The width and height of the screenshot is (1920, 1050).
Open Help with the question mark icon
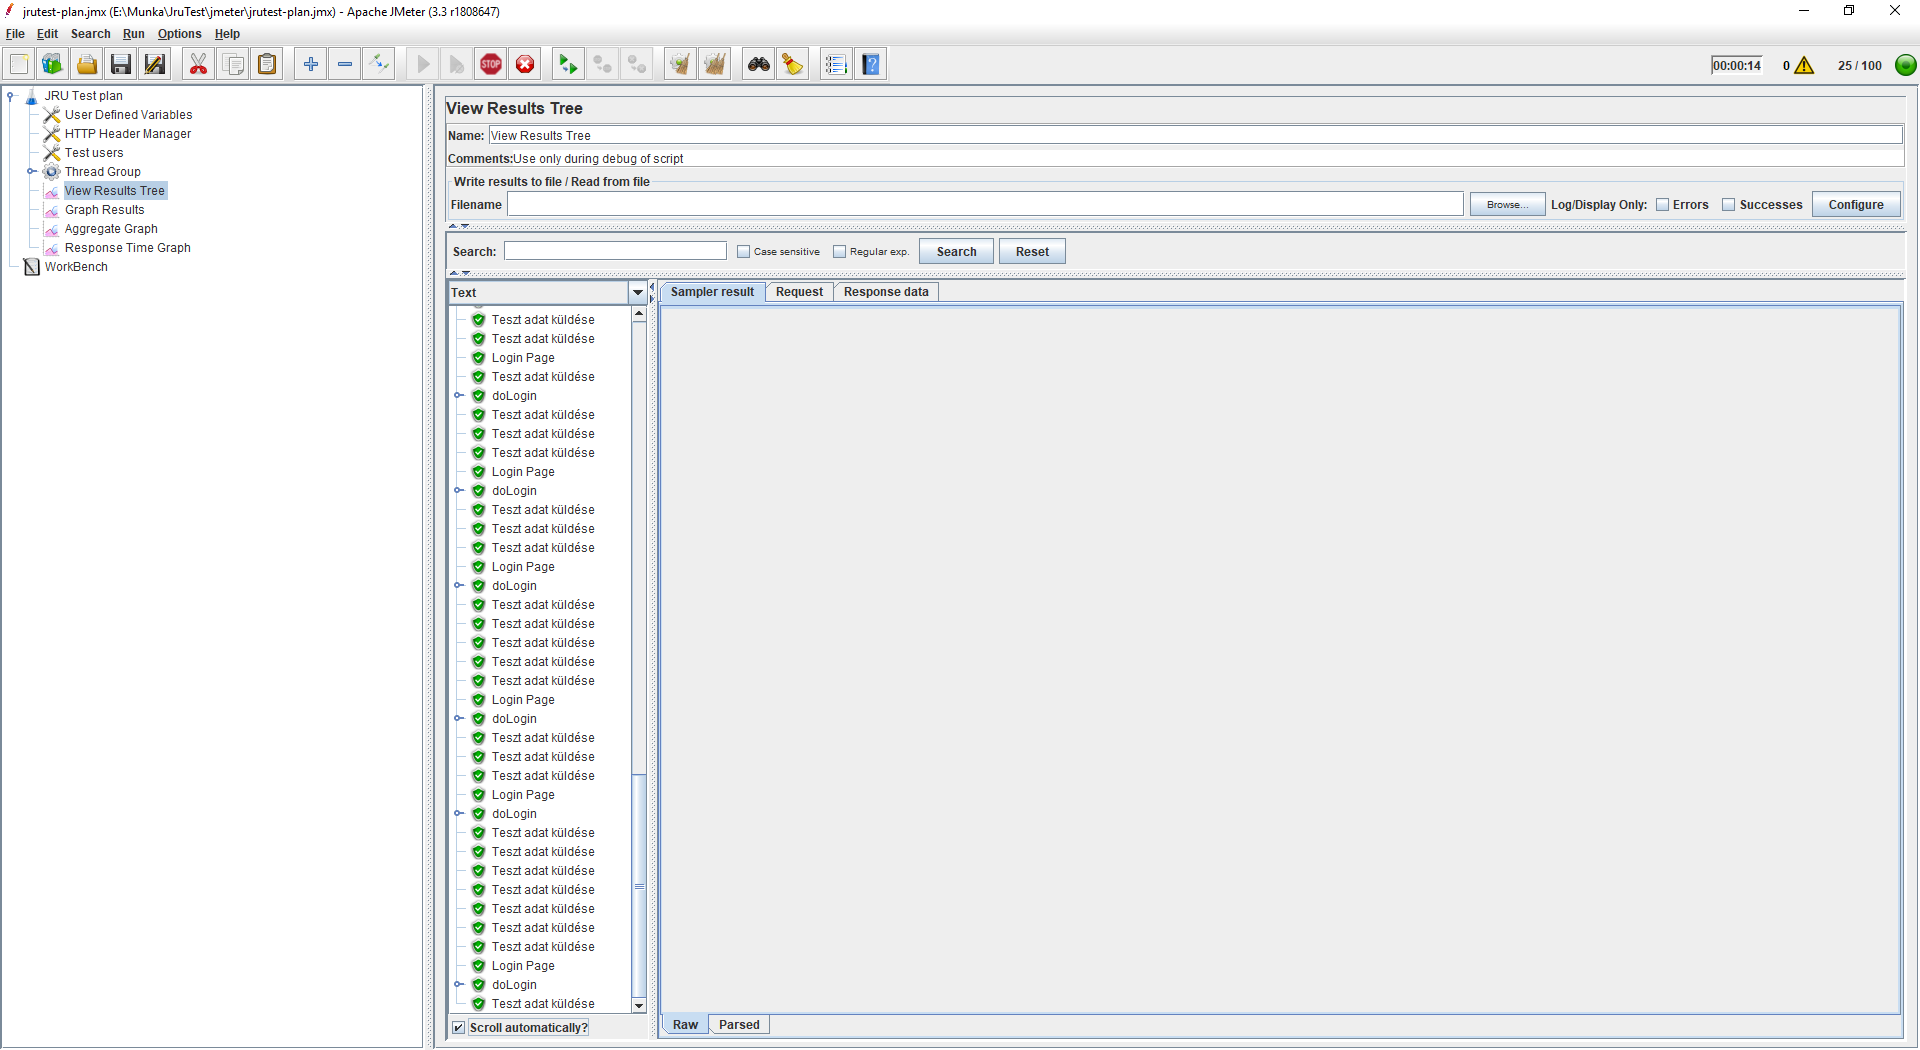[871, 65]
